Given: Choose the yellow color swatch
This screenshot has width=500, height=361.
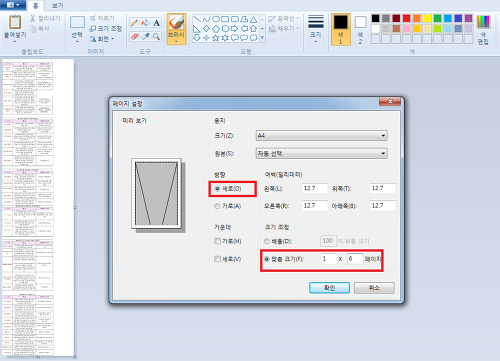Looking at the screenshot, I should pos(427,18).
